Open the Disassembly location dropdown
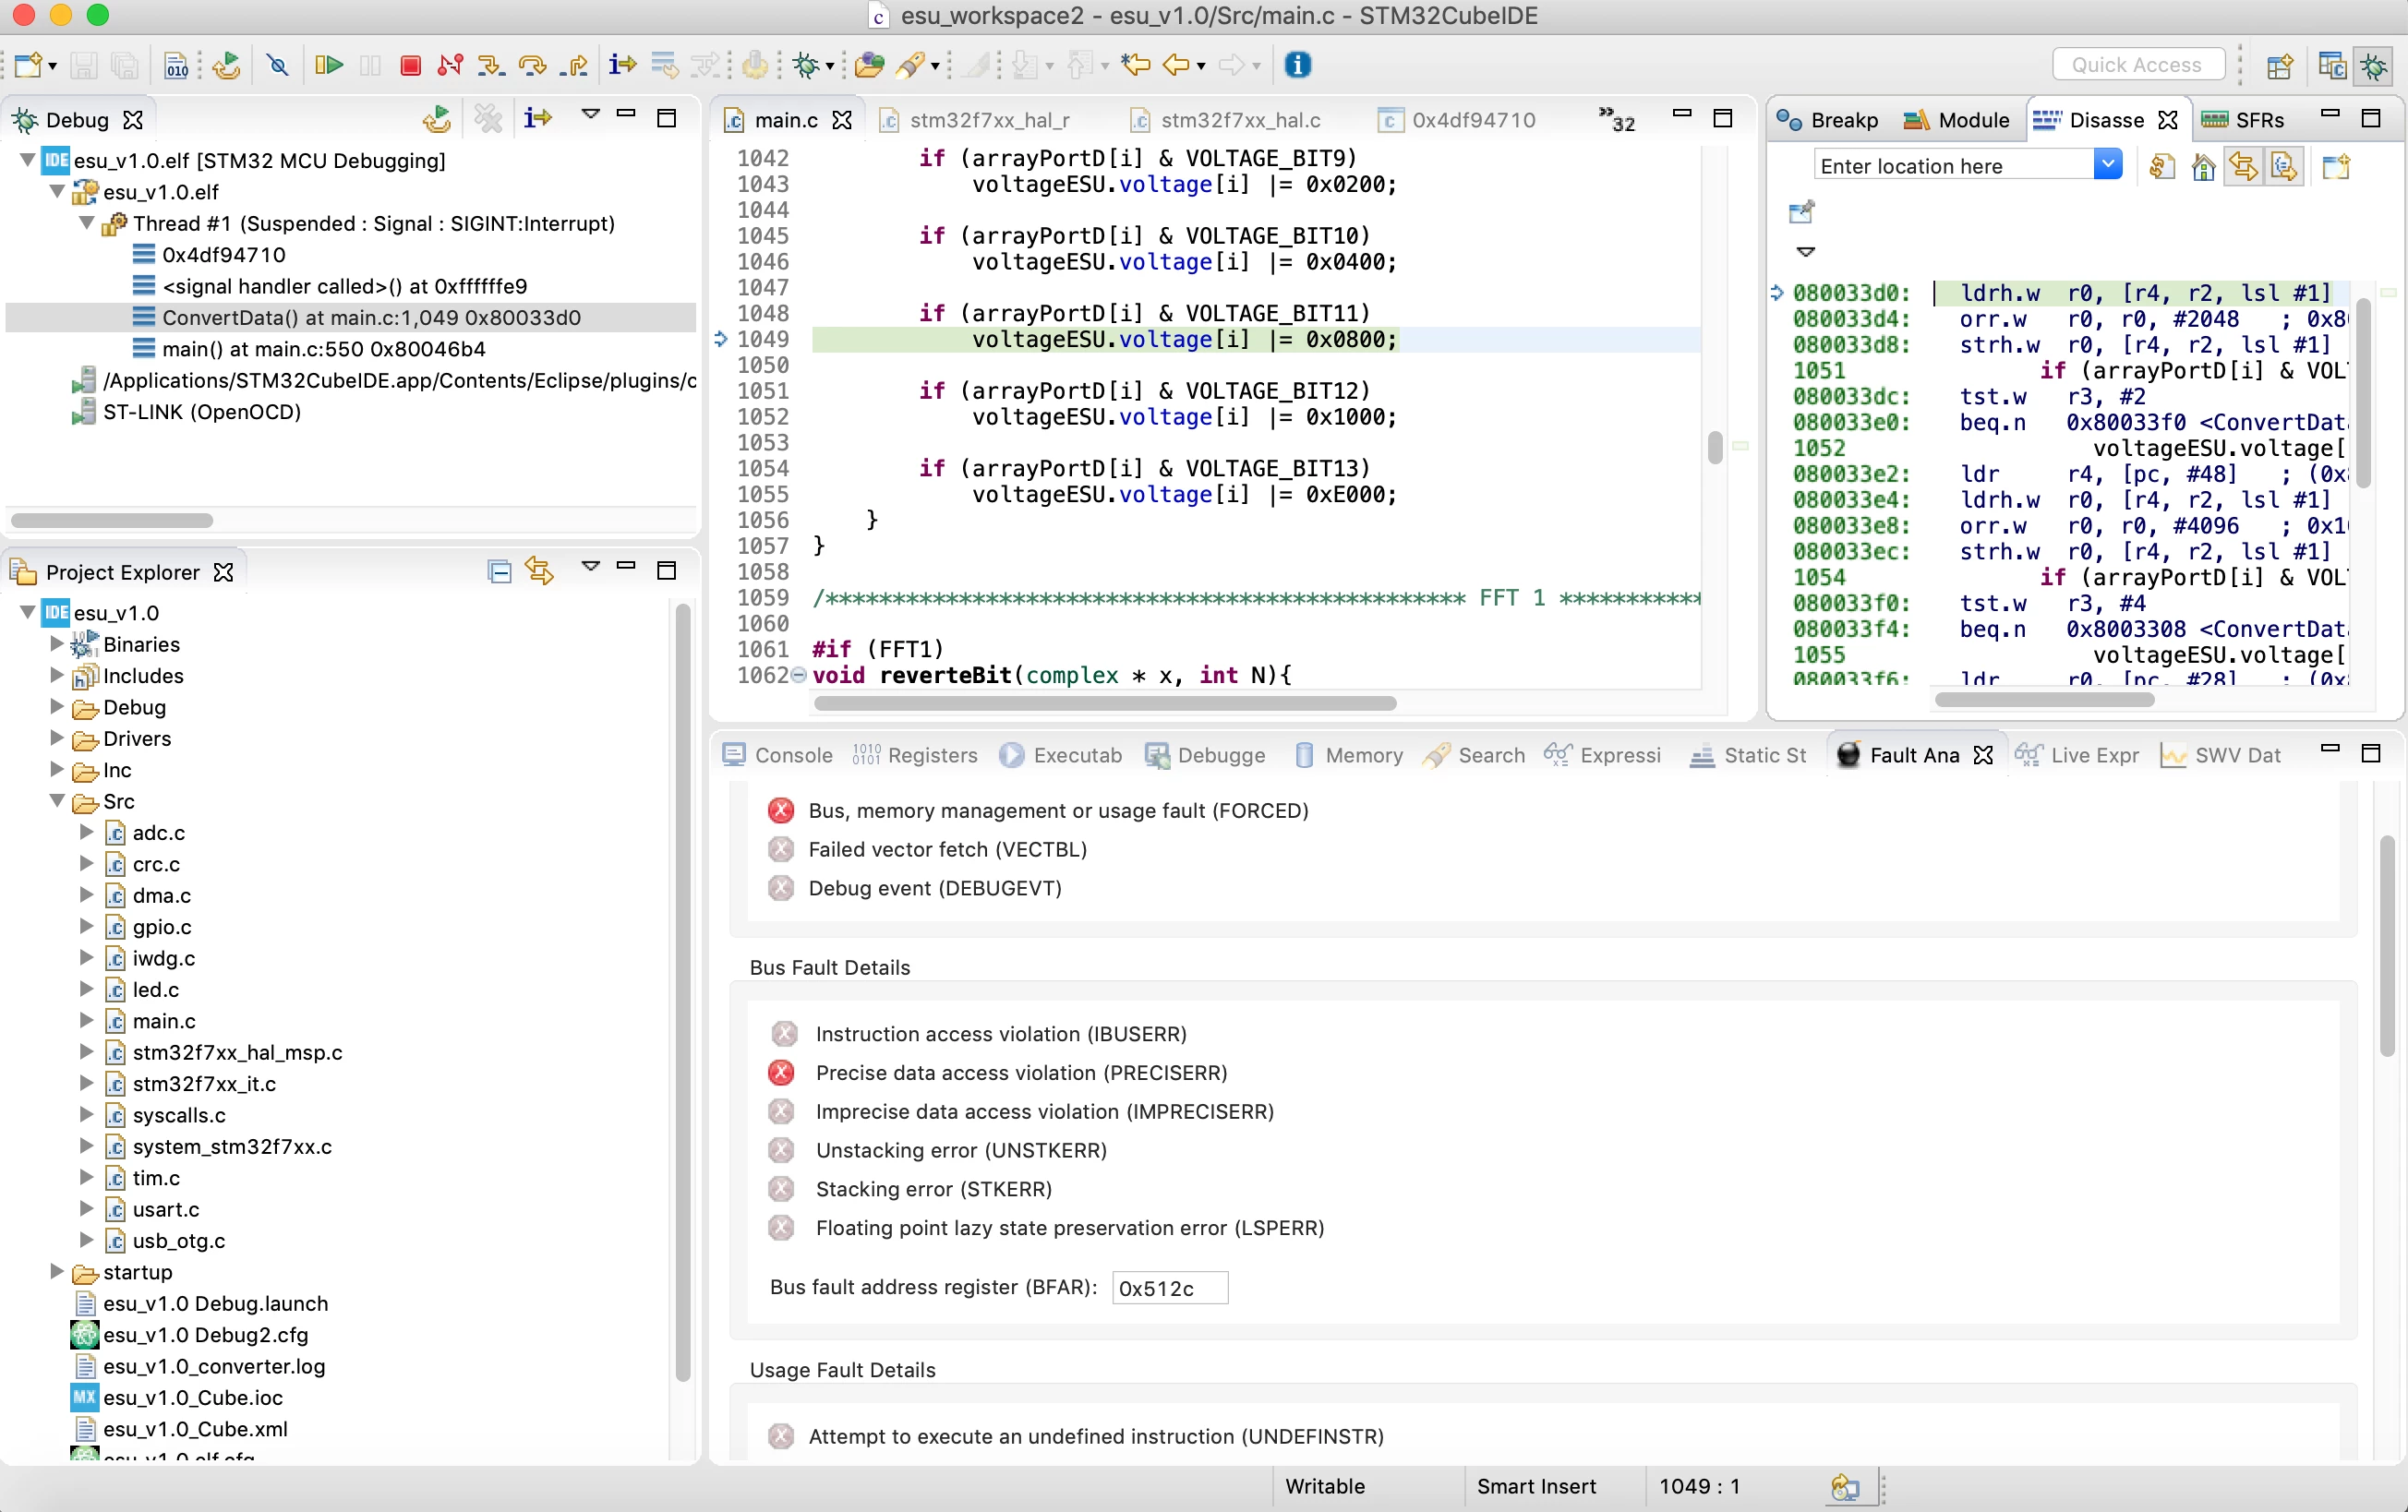Viewport: 2408px width, 1512px height. pos(2107,164)
